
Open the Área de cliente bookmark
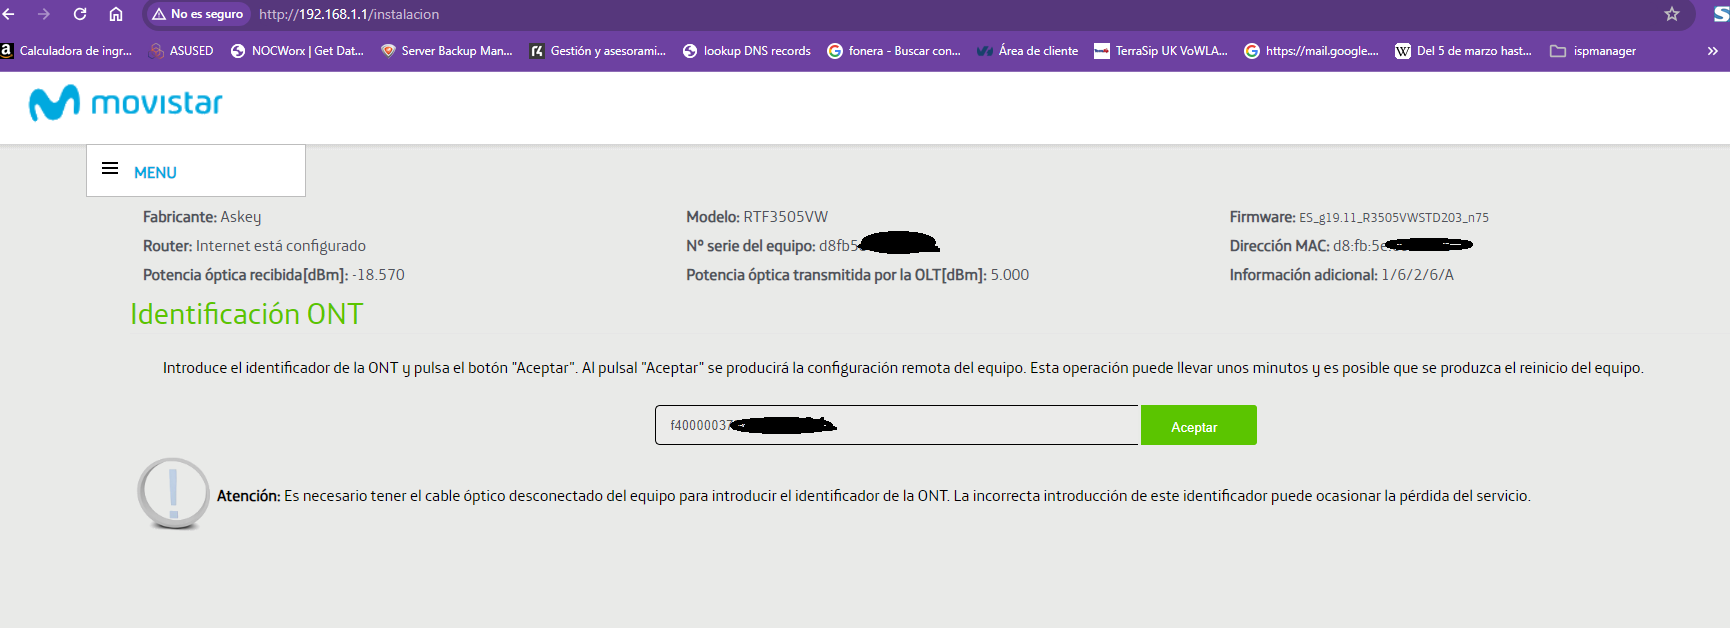pos(1027,51)
